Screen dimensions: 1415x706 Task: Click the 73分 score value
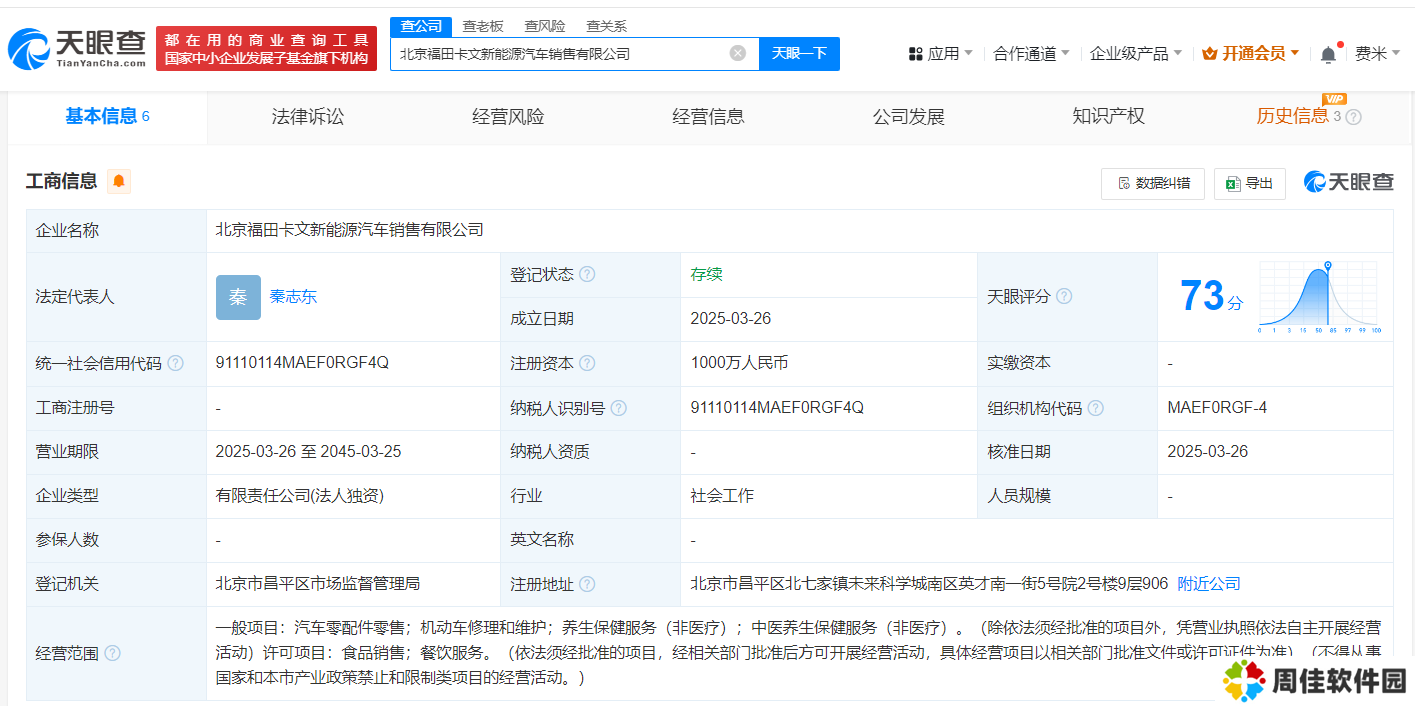pyautogui.click(x=1211, y=296)
